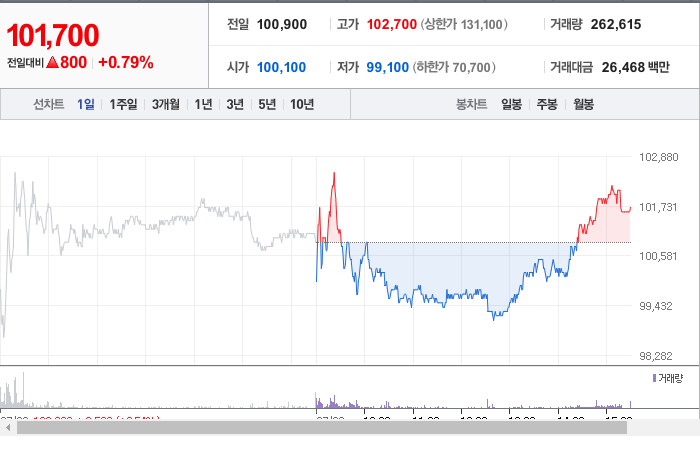Open the 주봉 candle chart

click(547, 104)
